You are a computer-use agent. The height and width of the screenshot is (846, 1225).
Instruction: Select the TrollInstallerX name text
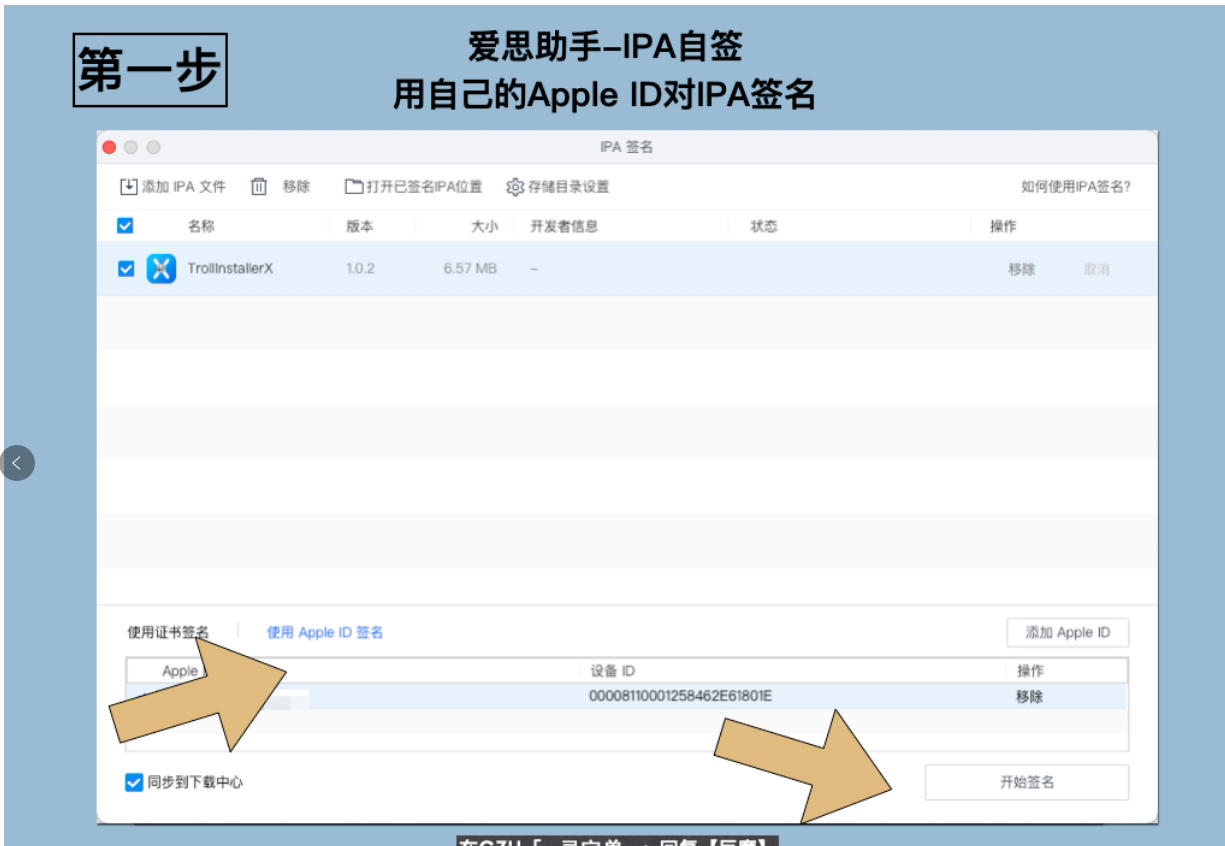[230, 269]
